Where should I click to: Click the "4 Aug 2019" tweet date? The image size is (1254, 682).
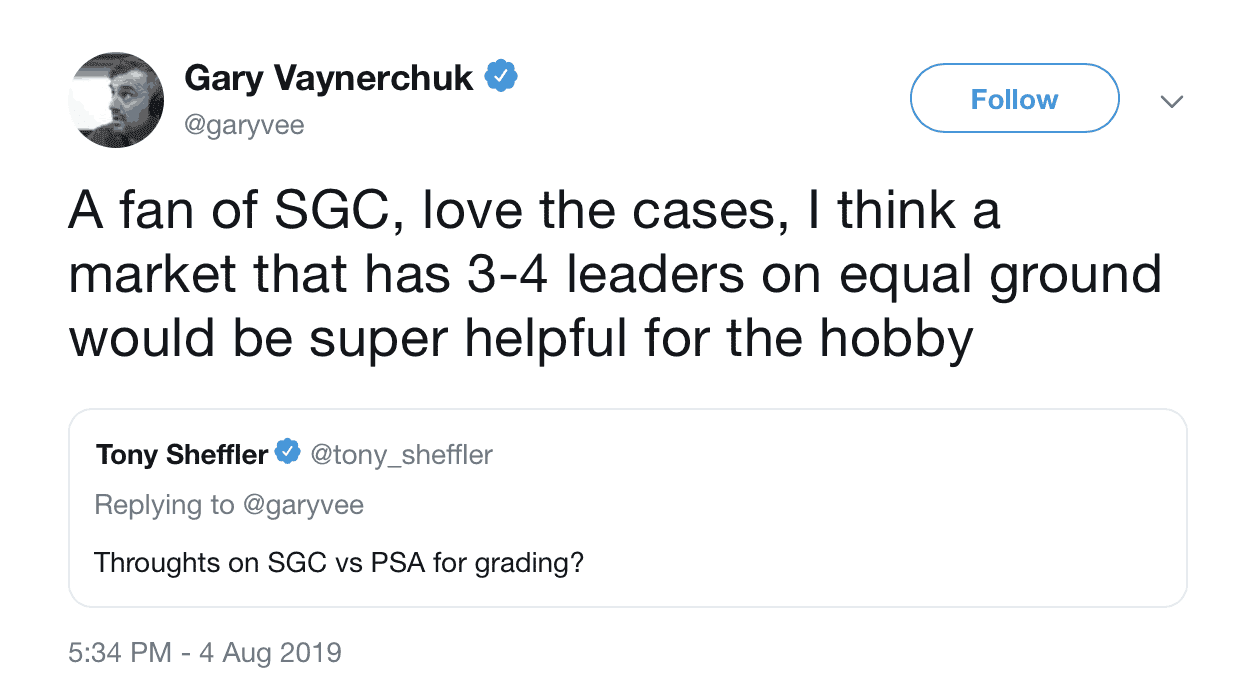(274, 654)
